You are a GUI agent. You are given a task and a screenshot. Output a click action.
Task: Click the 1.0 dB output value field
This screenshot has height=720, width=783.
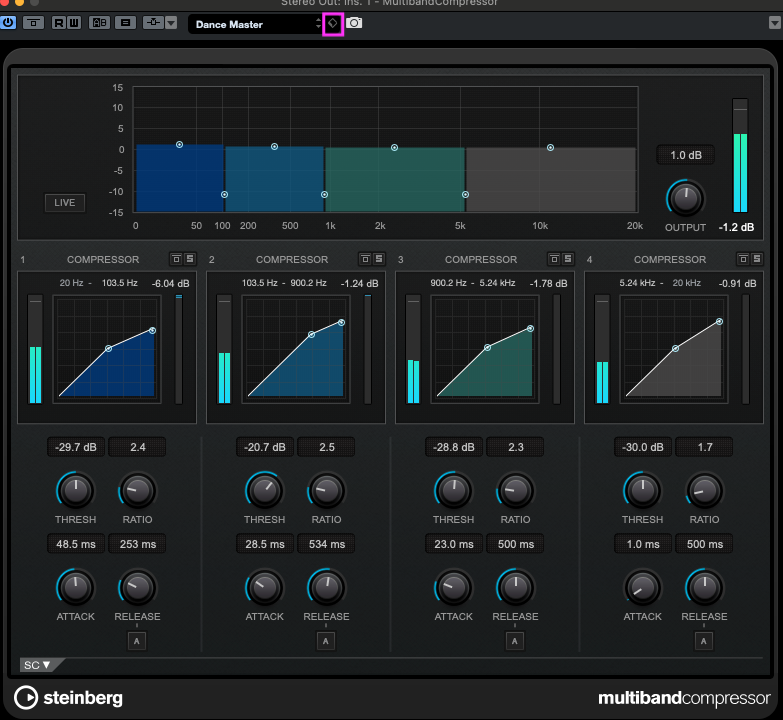(686, 155)
